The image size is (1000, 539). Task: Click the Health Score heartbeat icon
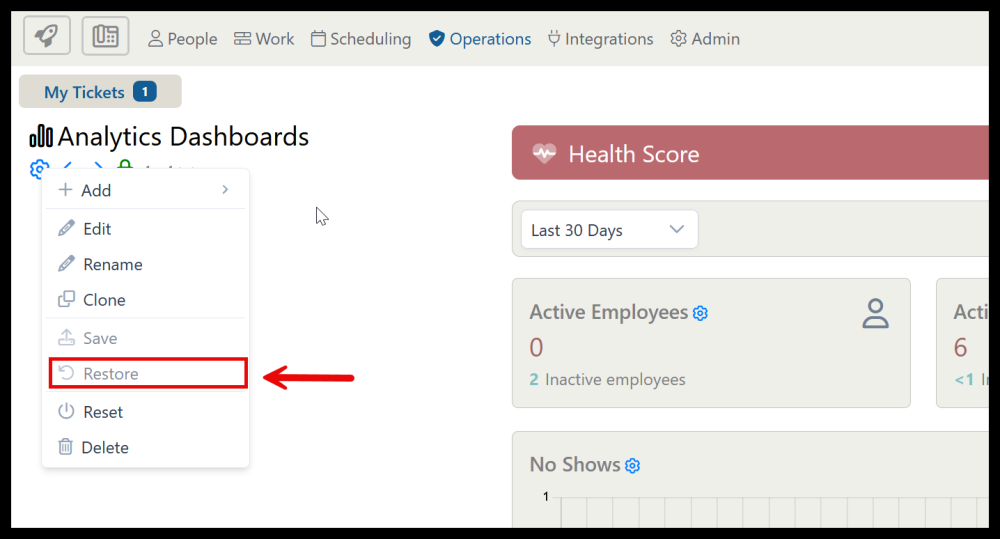[x=544, y=154]
